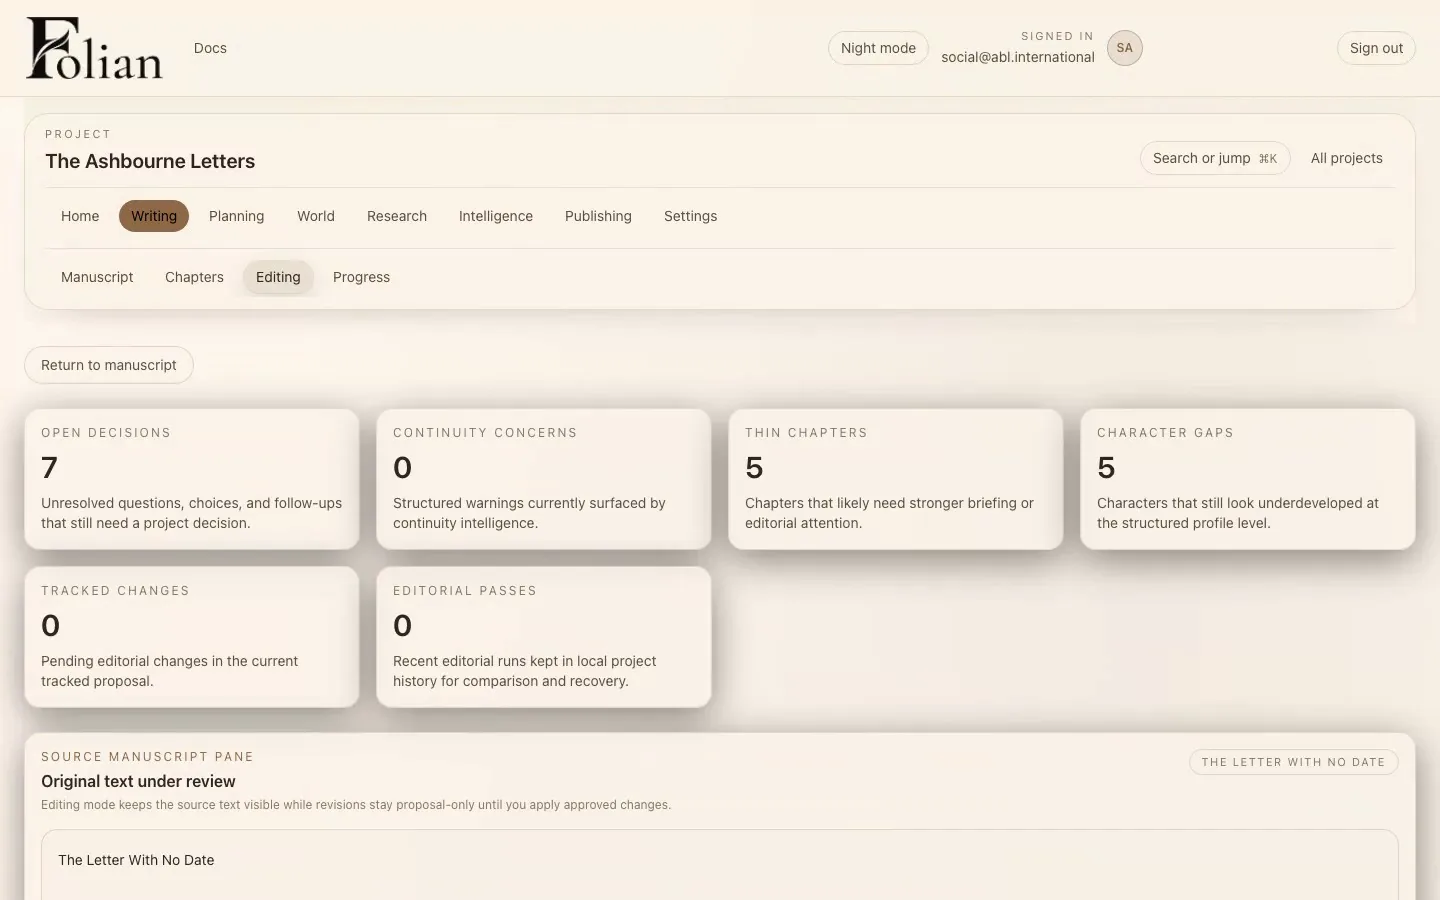The height and width of the screenshot is (900, 1440).
Task: View the Progress sub-tab
Action: click(x=361, y=277)
